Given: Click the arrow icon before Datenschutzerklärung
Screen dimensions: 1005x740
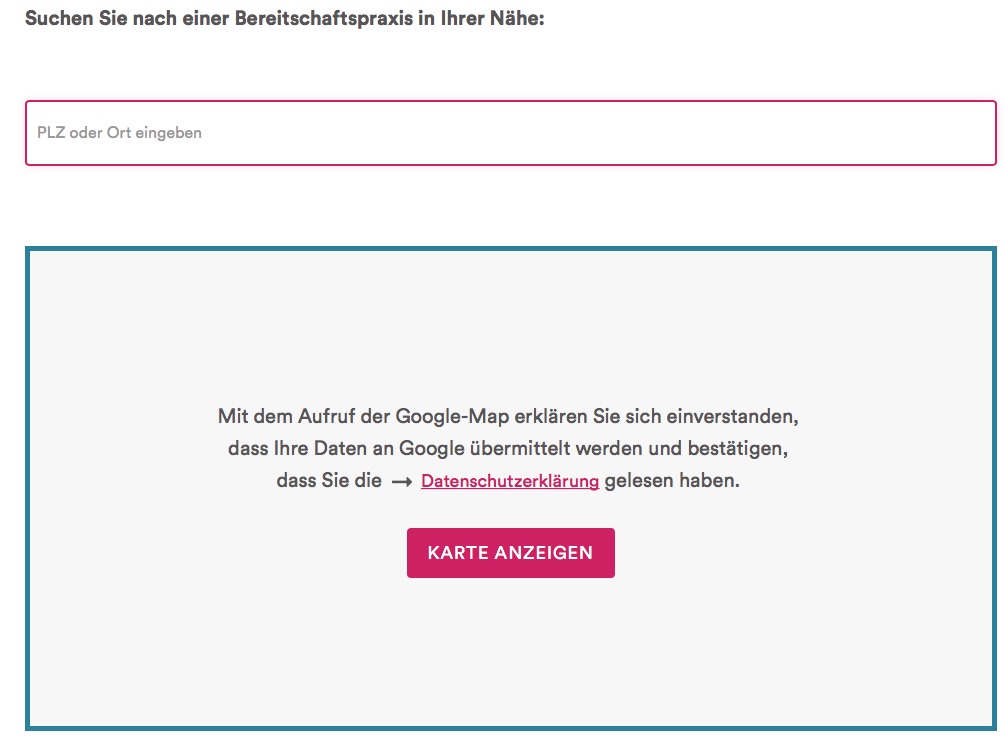Looking at the screenshot, I should coord(402,482).
